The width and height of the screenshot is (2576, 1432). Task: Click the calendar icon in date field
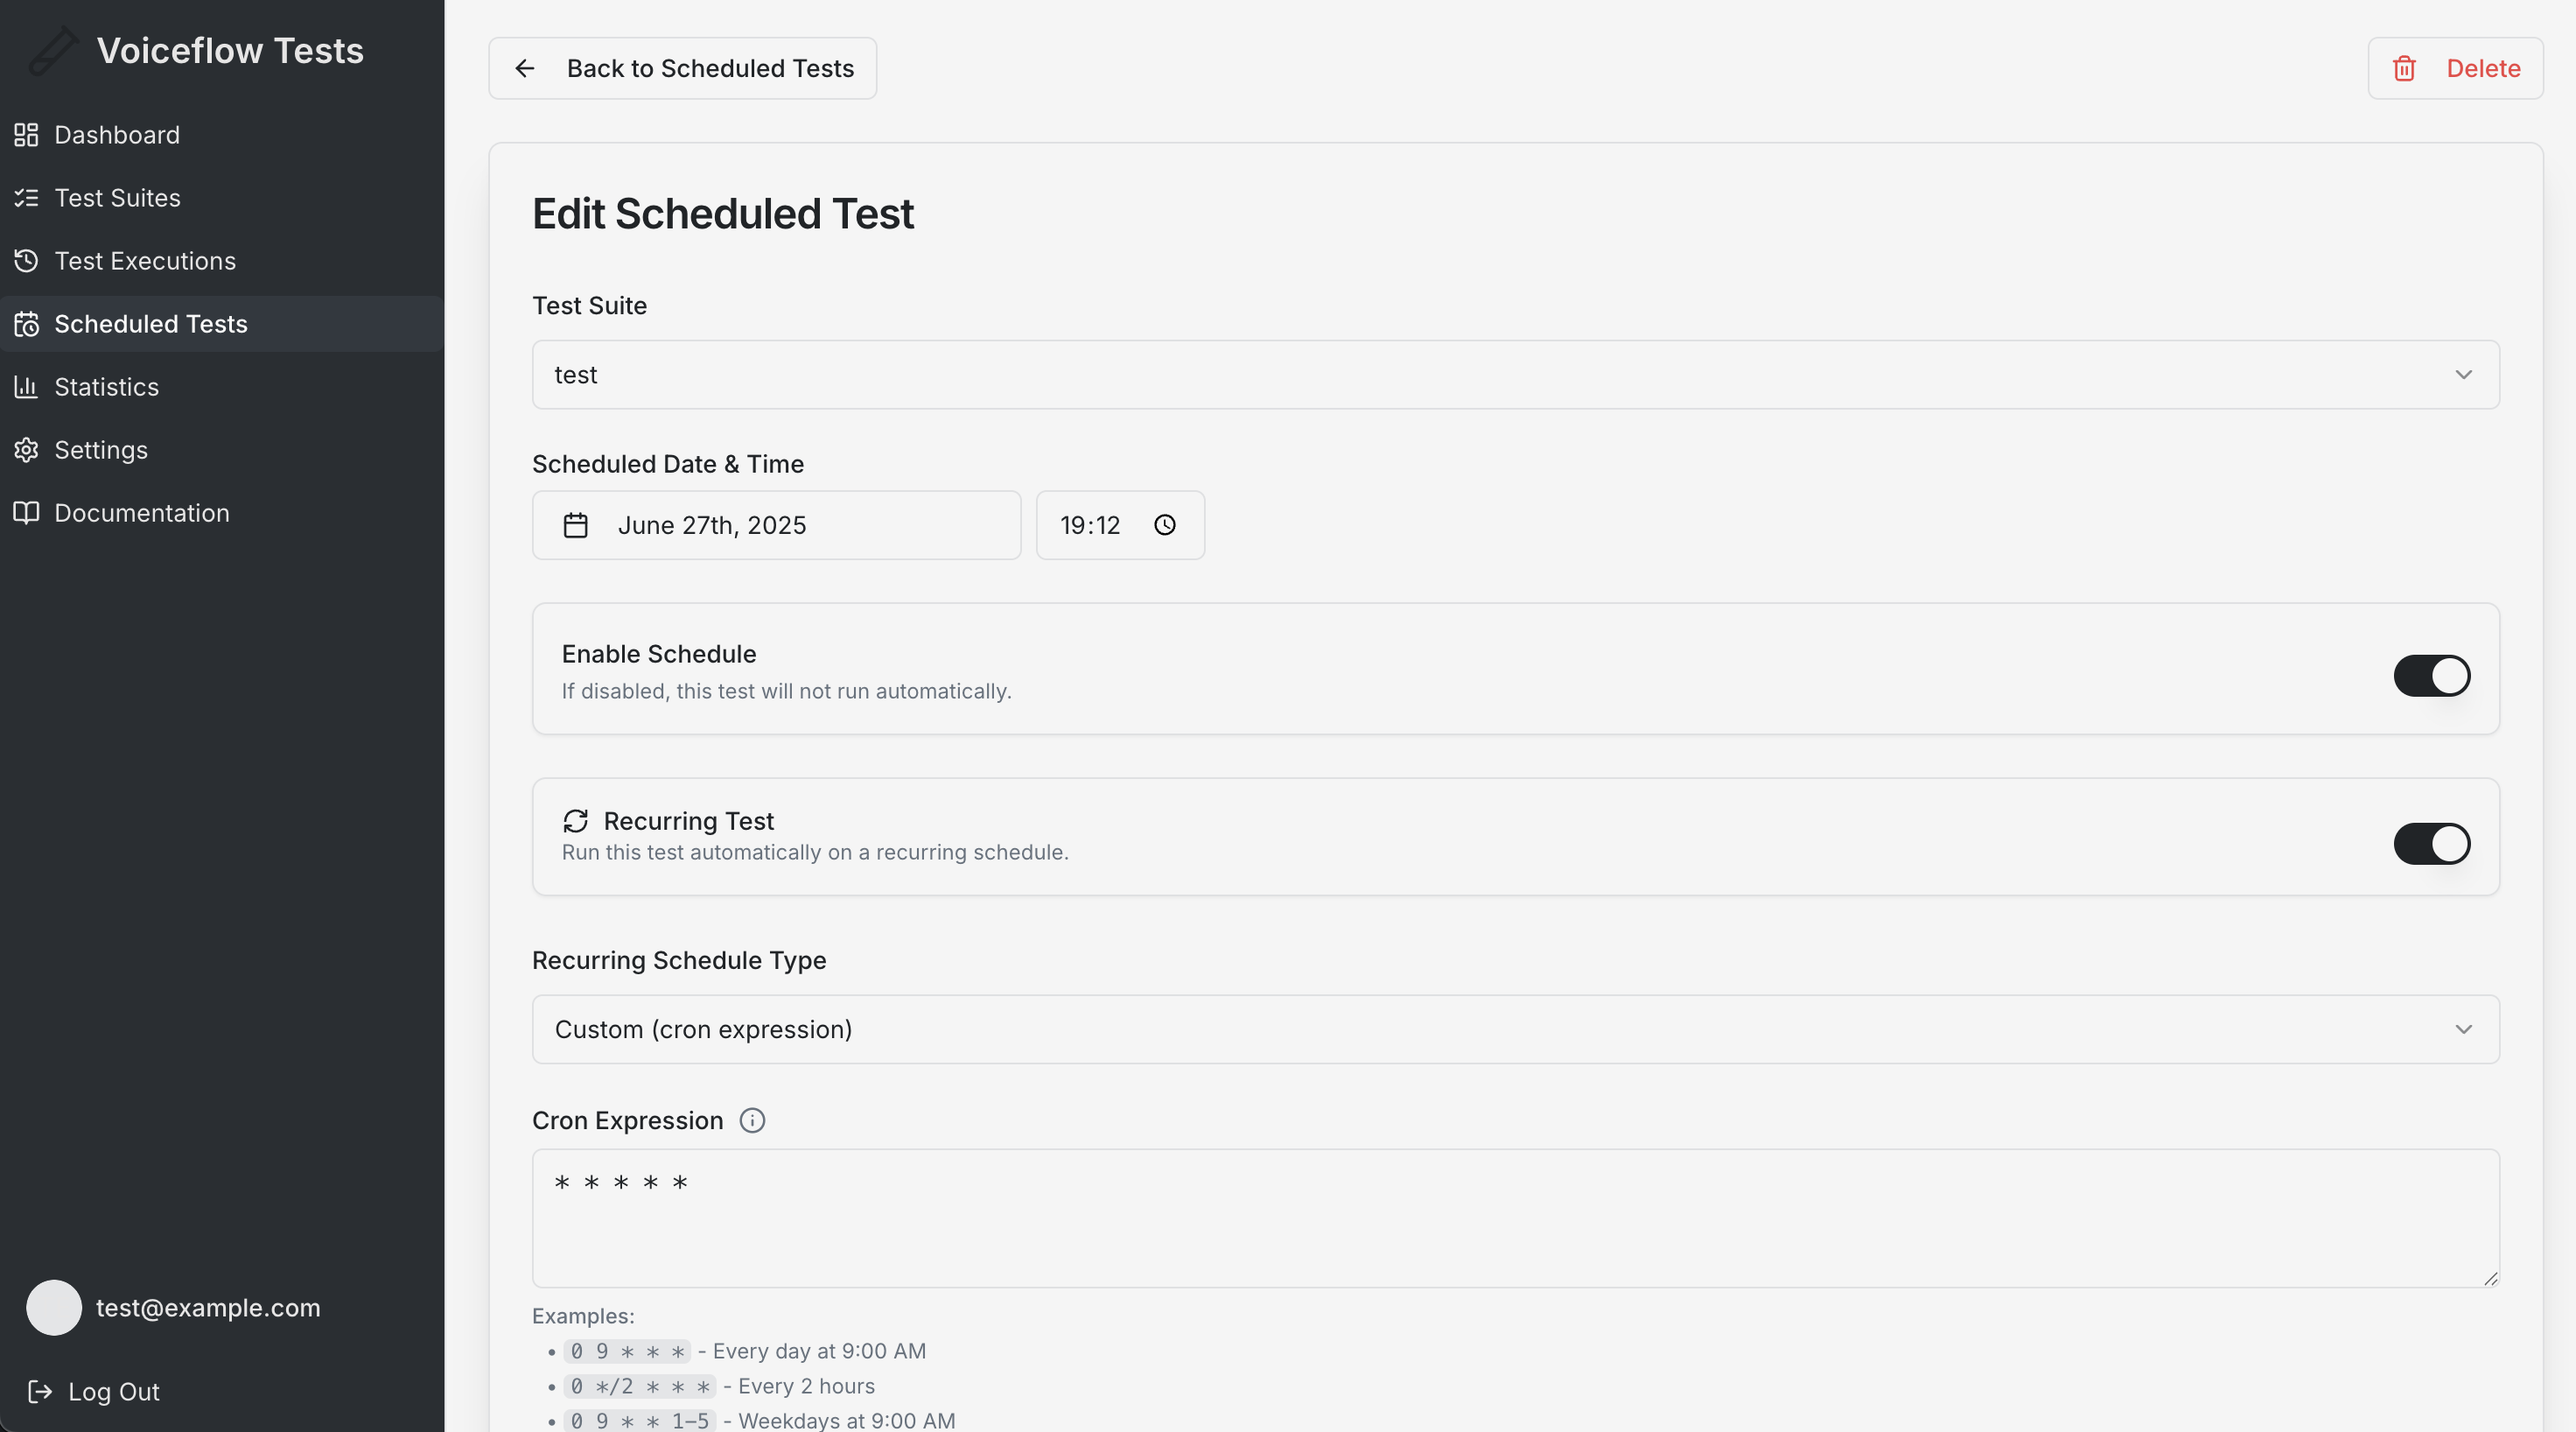click(x=576, y=525)
